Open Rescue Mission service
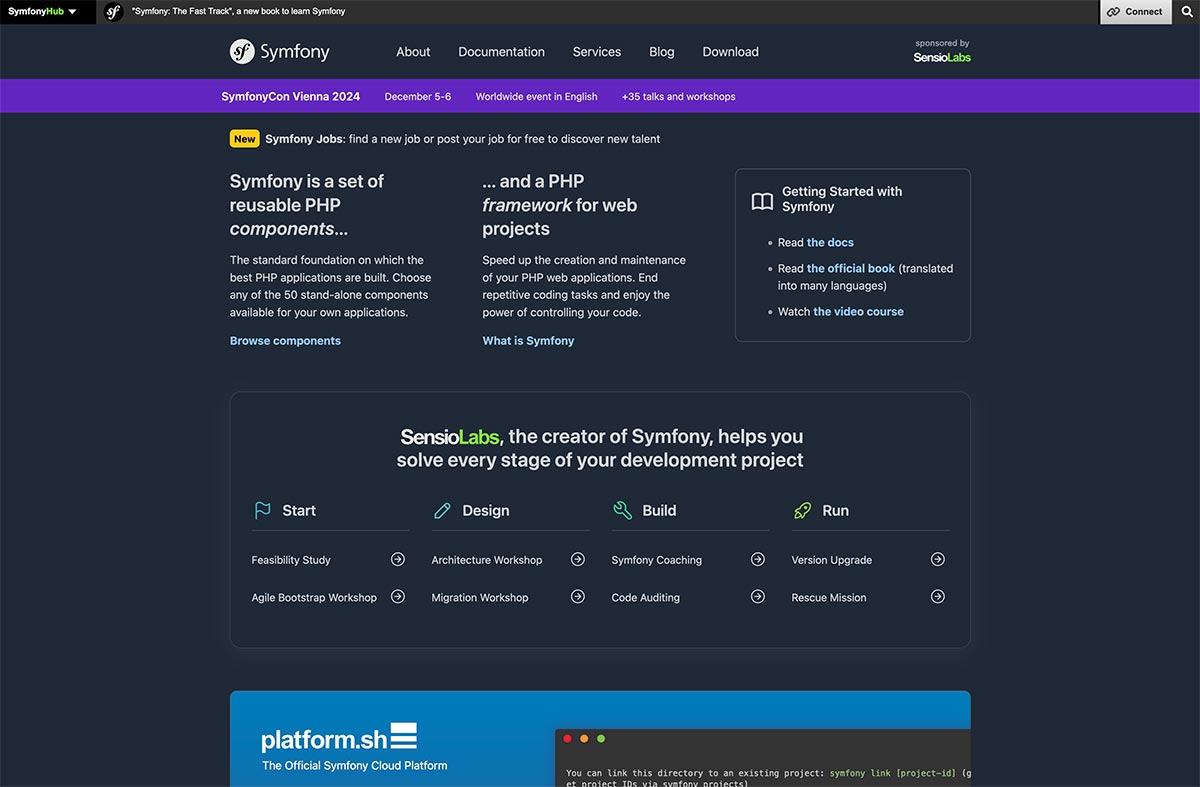Image resolution: width=1200 pixels, height=787 pixels. click(x=829, y=597)
